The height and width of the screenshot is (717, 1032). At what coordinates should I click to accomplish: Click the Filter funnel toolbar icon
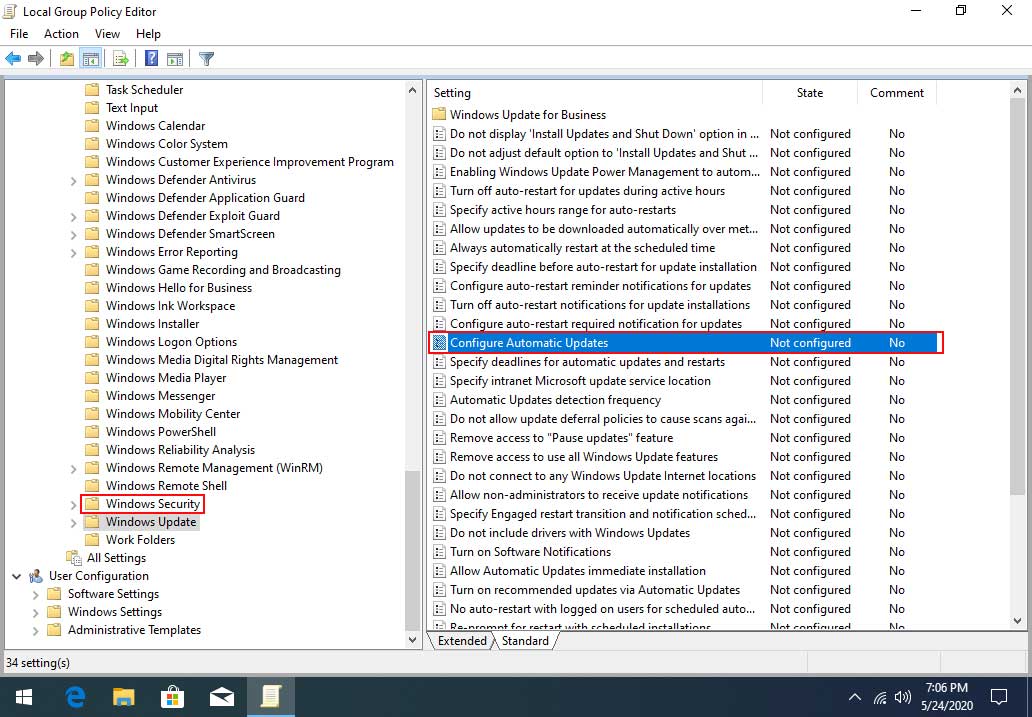click(x=206, y=59)
